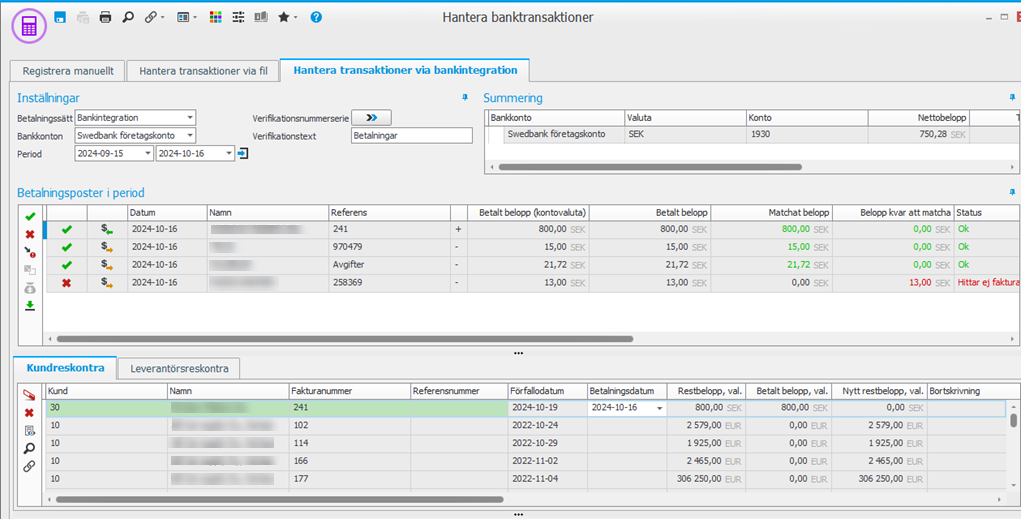Open the Betalningsdatum dropdown for invoice 241
The height and width of the screenshot is (519, 1021).
point(660,408)
